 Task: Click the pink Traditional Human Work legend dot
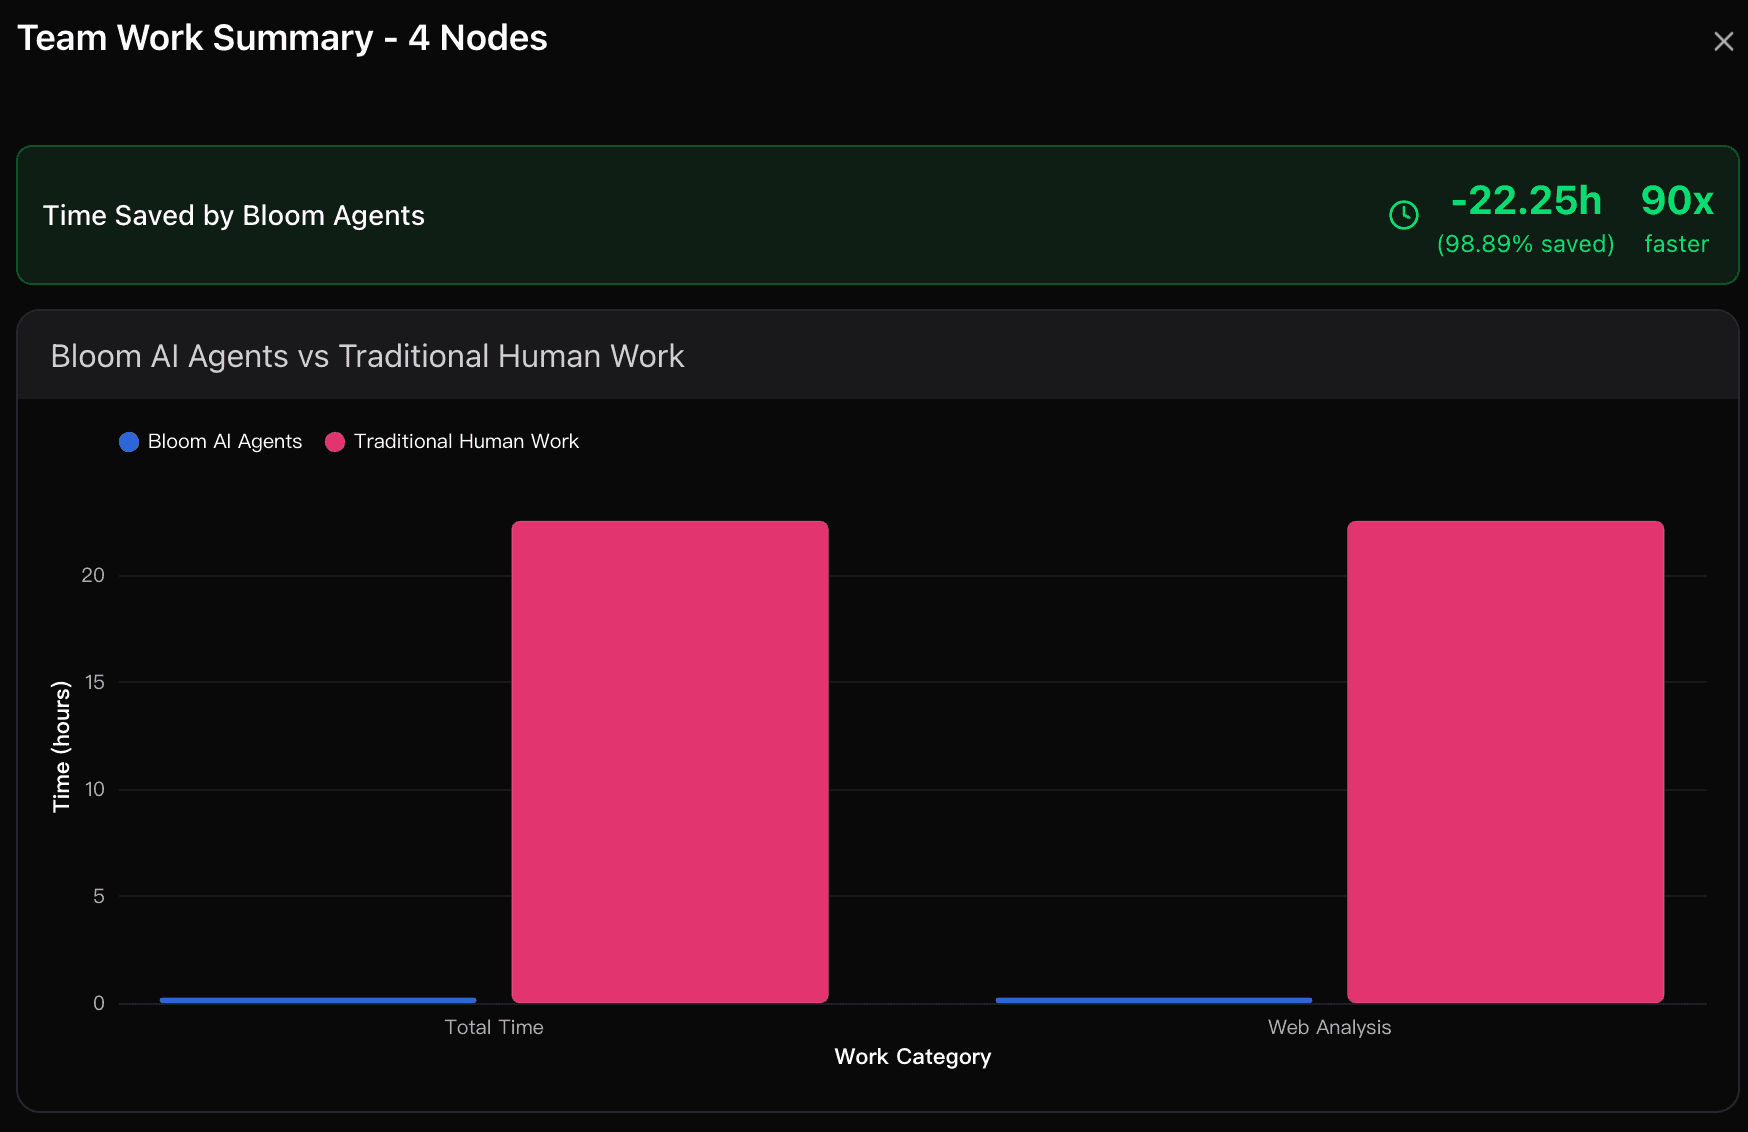coord(335,442)
